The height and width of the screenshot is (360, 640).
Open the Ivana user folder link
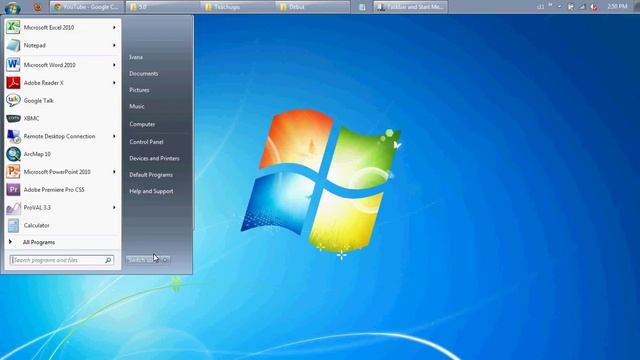[136, 57]
